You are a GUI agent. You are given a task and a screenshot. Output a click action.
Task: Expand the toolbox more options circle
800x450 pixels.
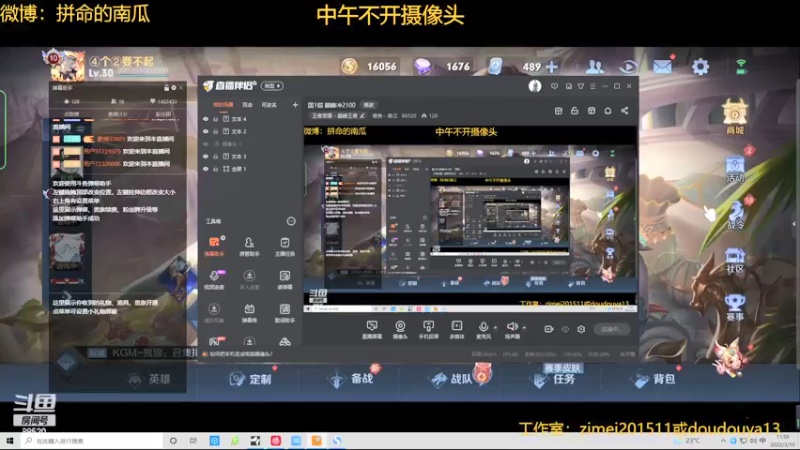click(x=291, y=221)
